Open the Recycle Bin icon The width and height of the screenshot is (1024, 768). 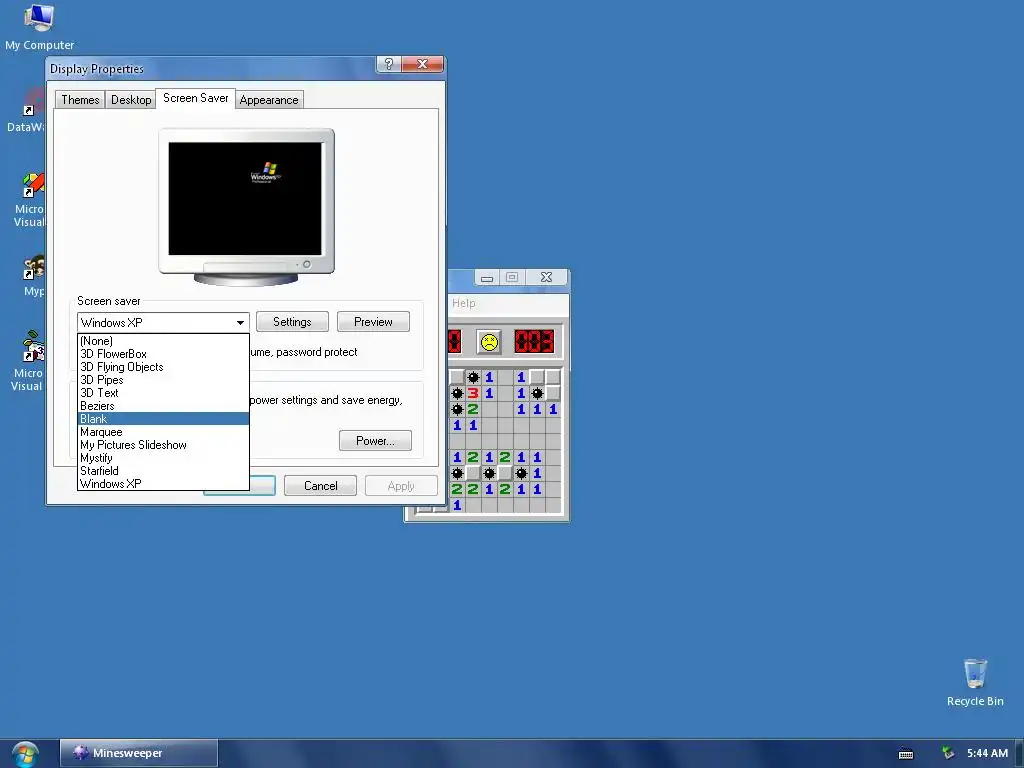pyautogui.click(x=974, y=682)
